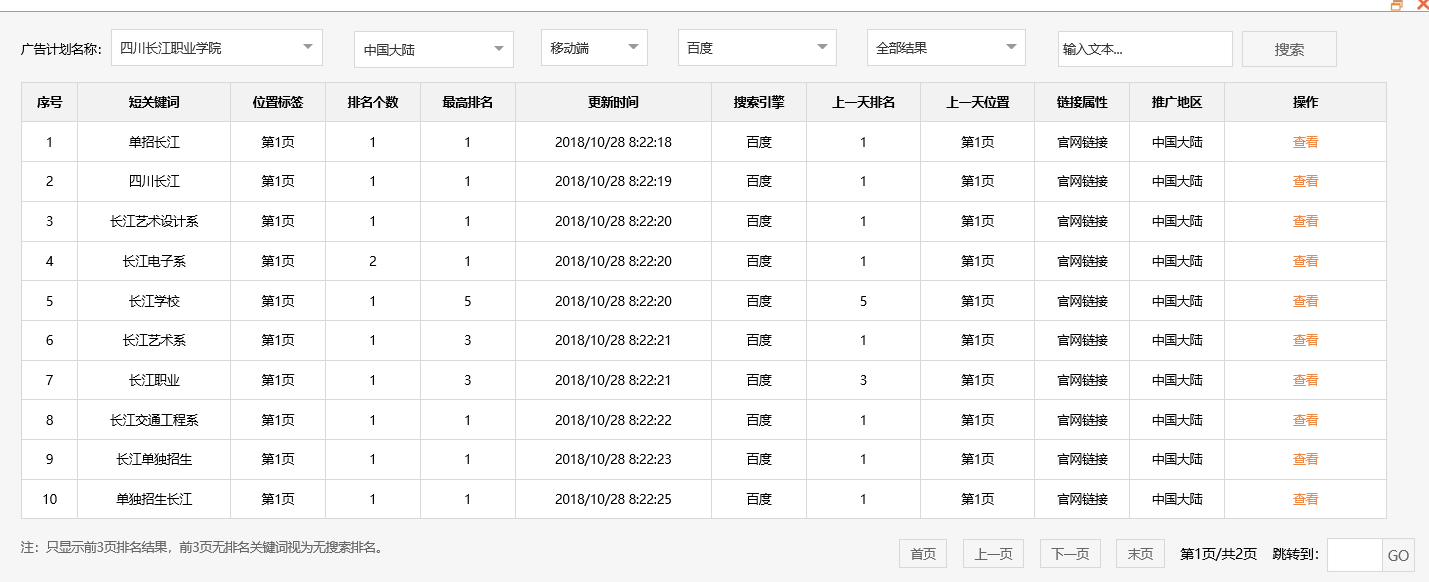The image size is (1429, 582).
Task: Click the orange window icon at top right
Action: (x=1398, y=6)
